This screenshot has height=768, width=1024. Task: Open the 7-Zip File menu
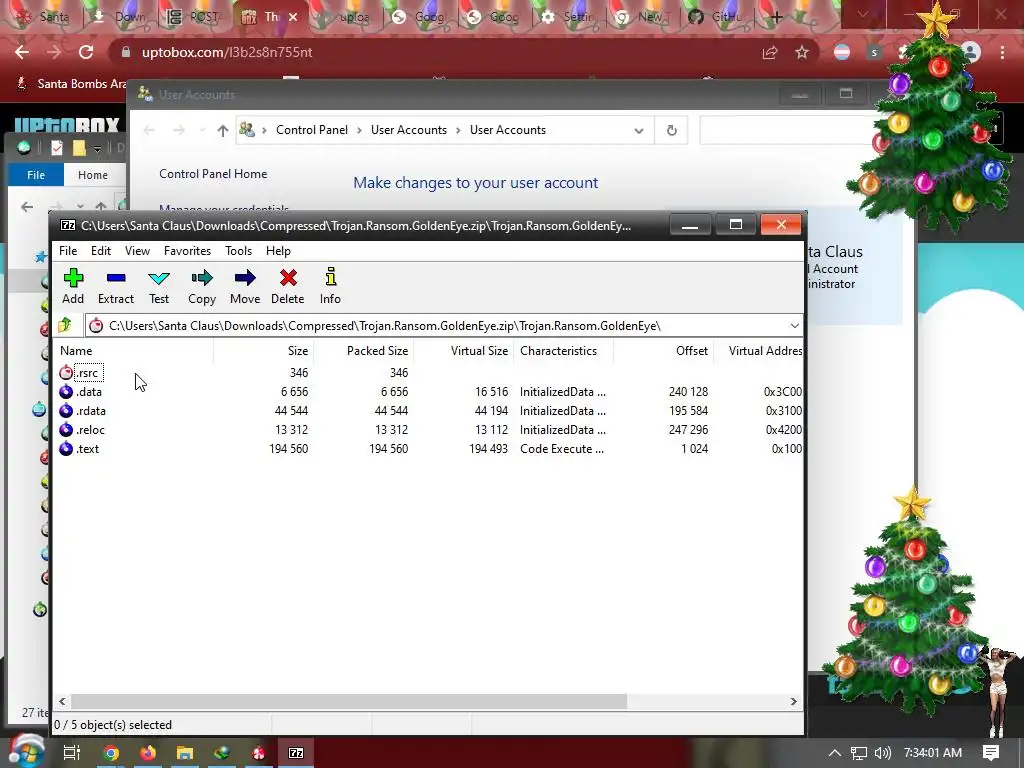(68, 251)
